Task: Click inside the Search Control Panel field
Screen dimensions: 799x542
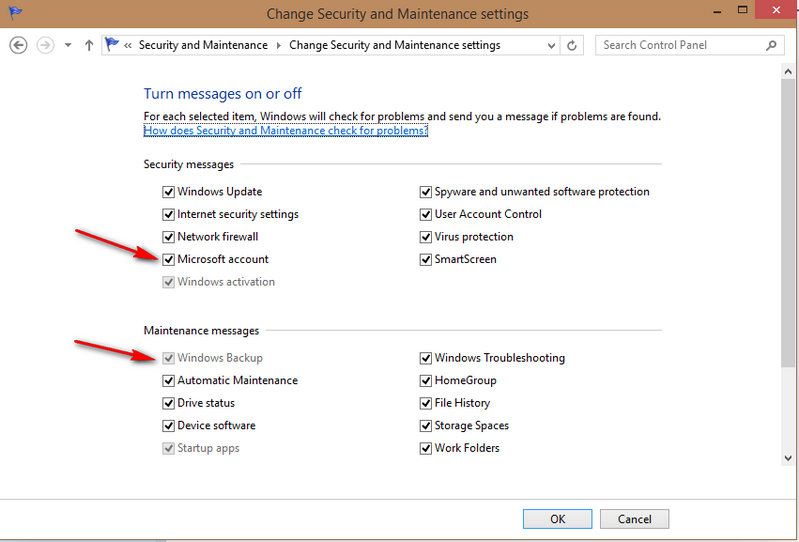Action: tap(680, 45)
